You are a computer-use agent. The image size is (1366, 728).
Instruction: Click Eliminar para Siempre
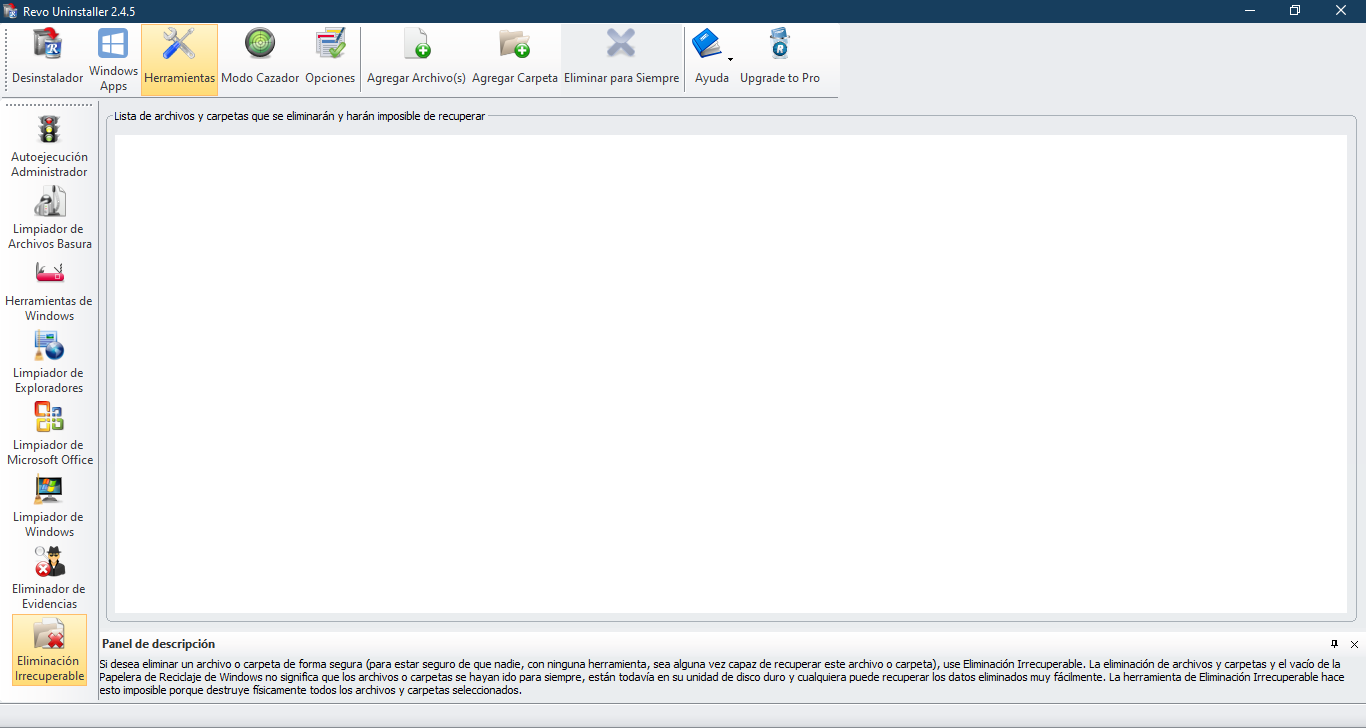coord(621,59)
